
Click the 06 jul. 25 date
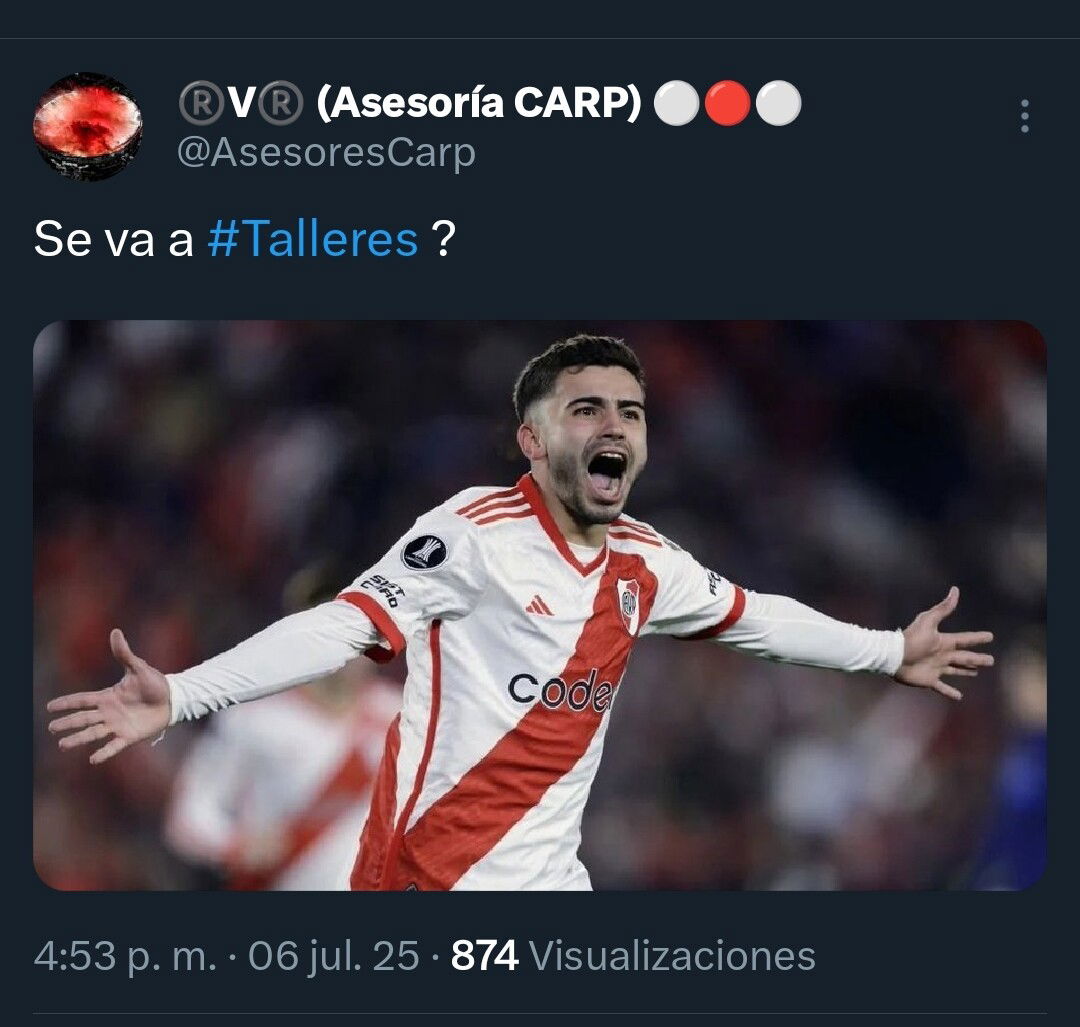pos(333,956)
